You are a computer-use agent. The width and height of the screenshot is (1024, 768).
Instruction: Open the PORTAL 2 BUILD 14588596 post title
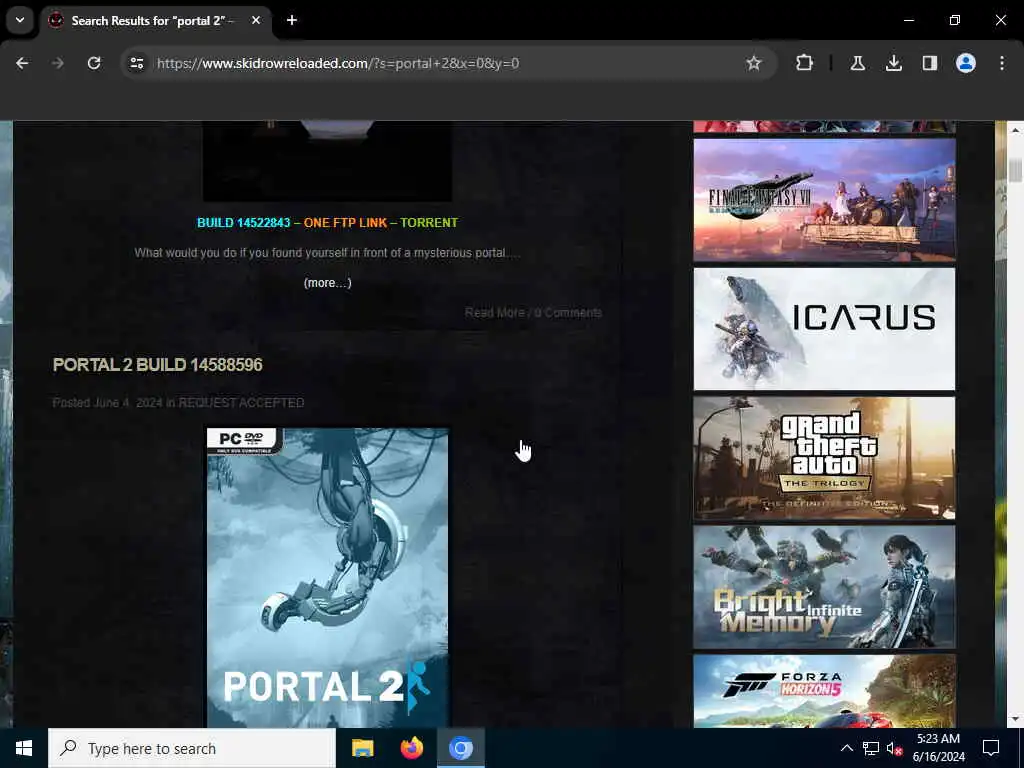(x=157, y=365)
